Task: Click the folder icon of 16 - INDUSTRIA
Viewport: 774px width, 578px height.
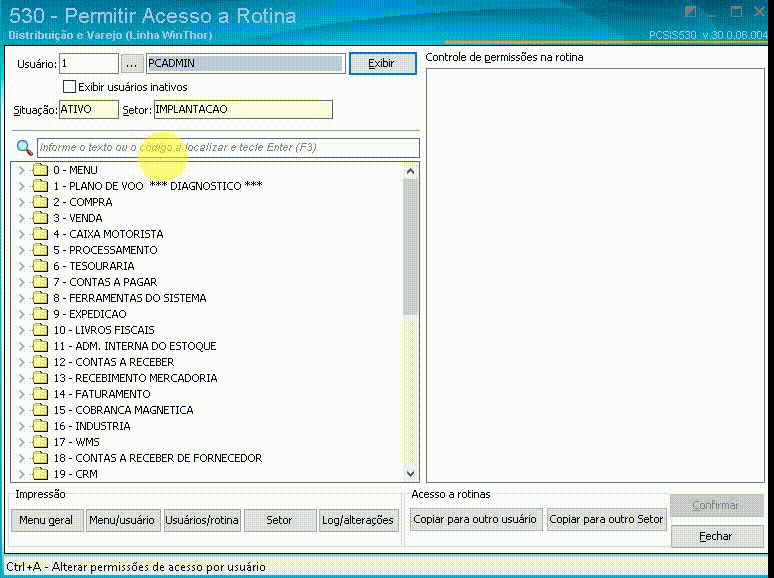Action: click(40, 426)
